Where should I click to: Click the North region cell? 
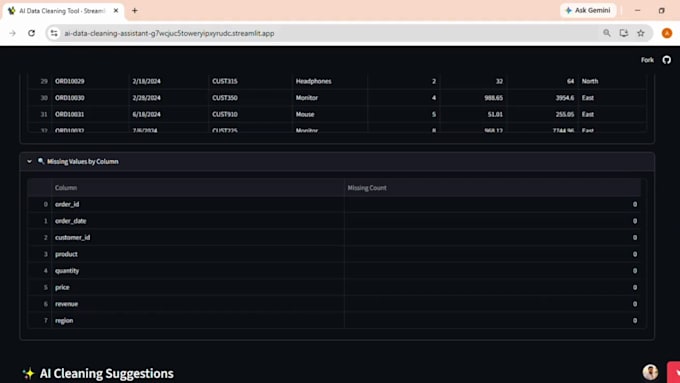612,81
